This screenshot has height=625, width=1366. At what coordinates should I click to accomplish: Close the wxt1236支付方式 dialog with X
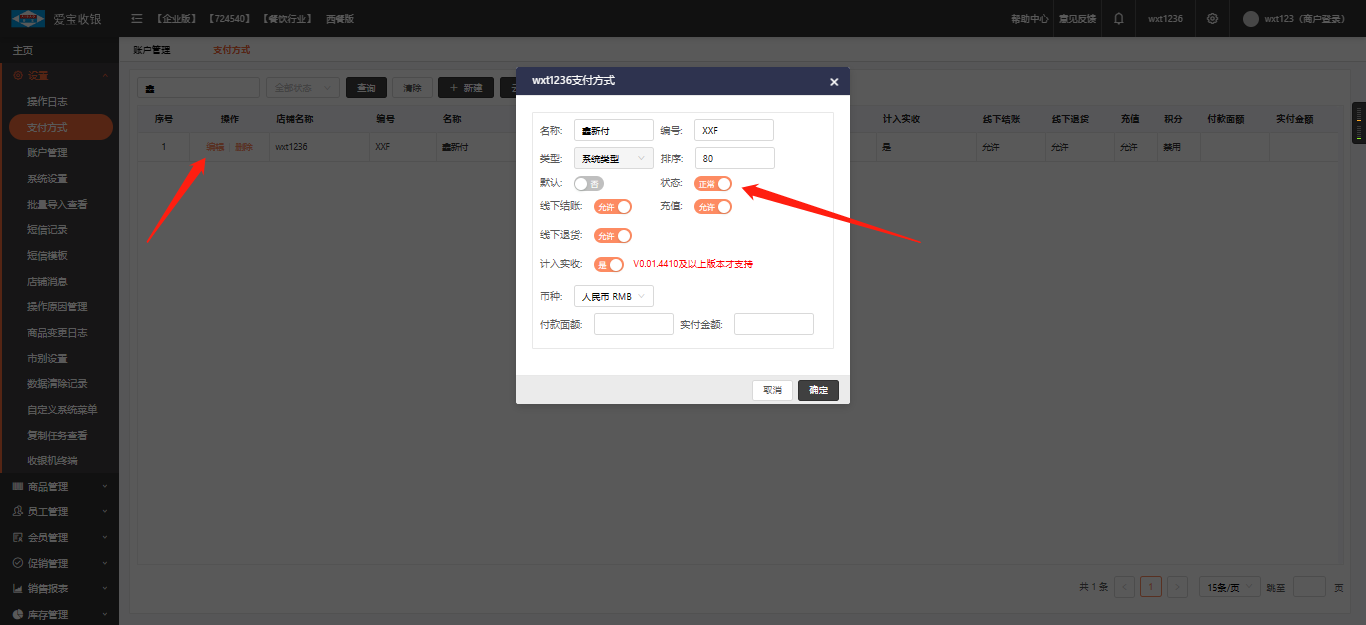click(x=833, y=82)
